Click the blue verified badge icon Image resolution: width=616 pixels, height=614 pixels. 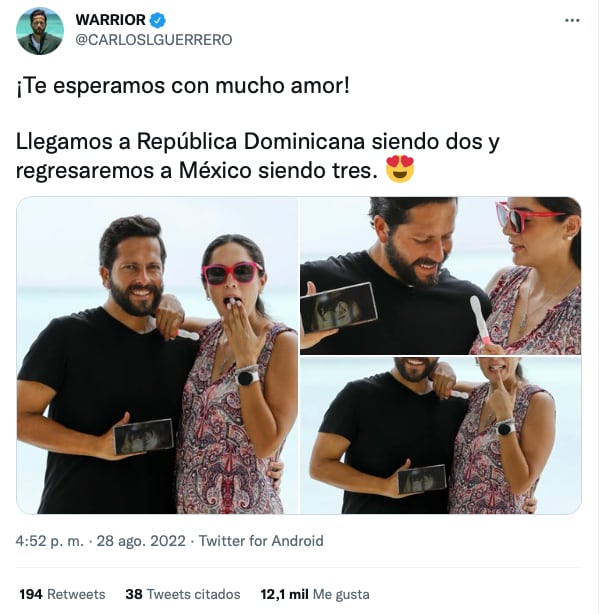point(158,20)
